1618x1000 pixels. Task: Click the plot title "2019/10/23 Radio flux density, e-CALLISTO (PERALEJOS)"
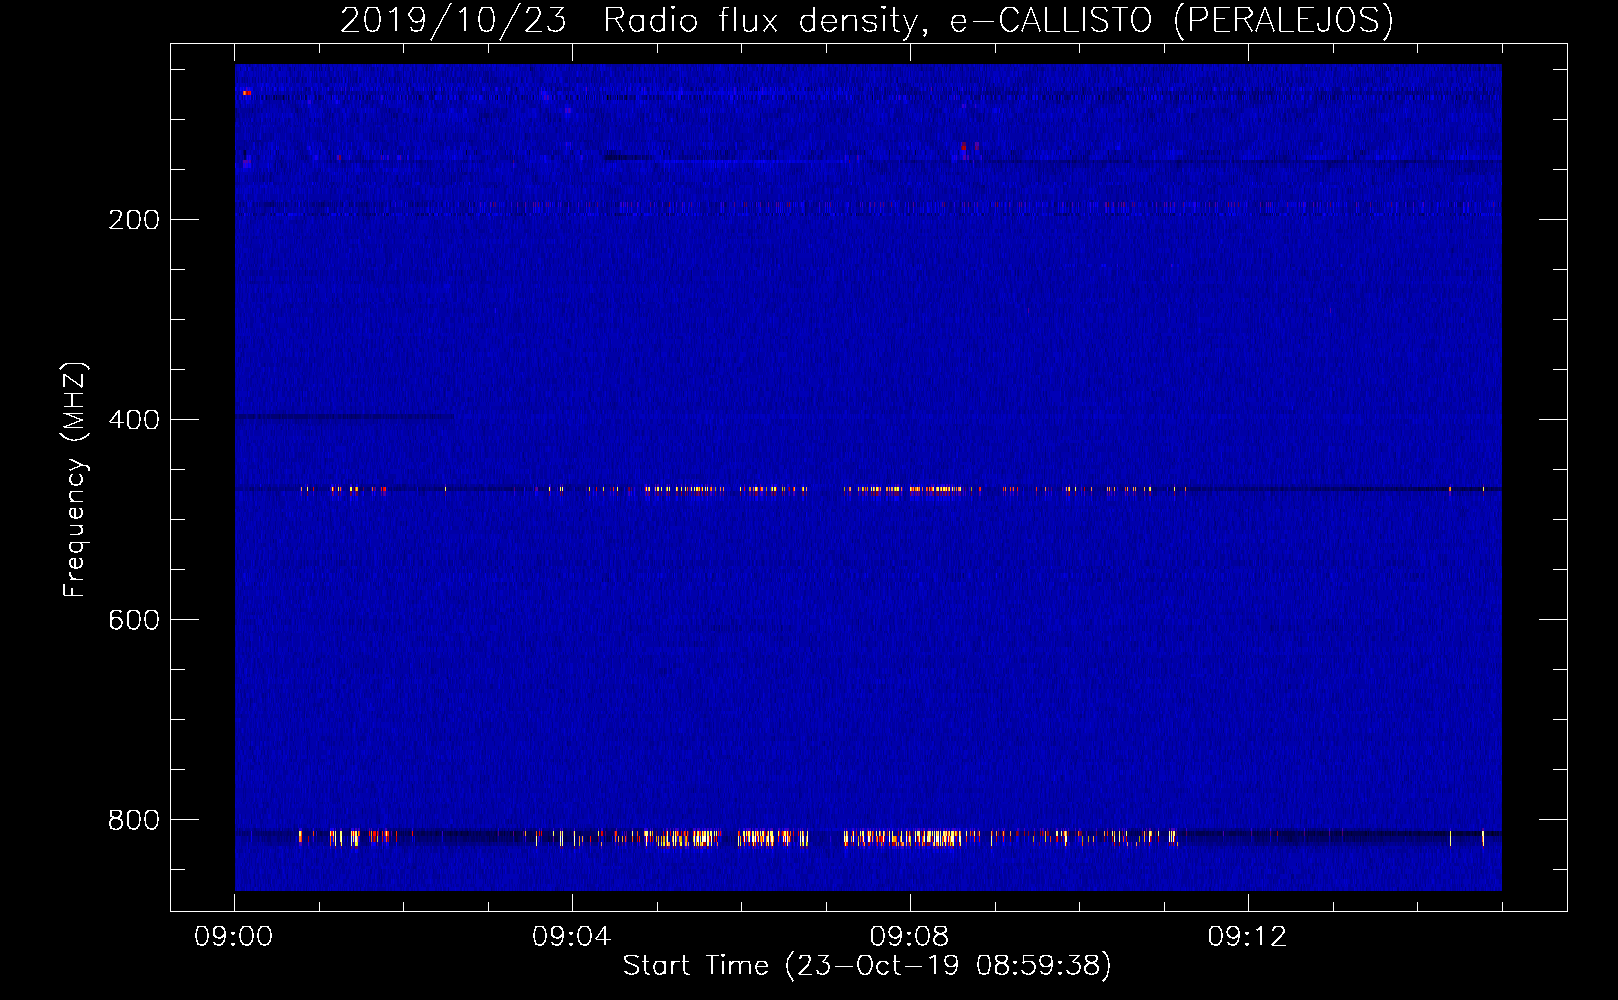(x=867, y=20)
